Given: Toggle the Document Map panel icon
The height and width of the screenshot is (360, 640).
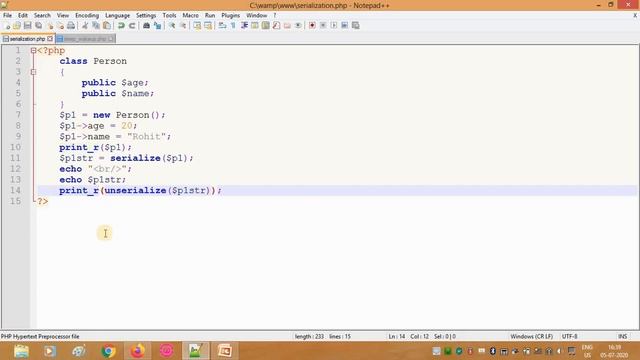Looking at the screenshot, I should pos(266,26).
